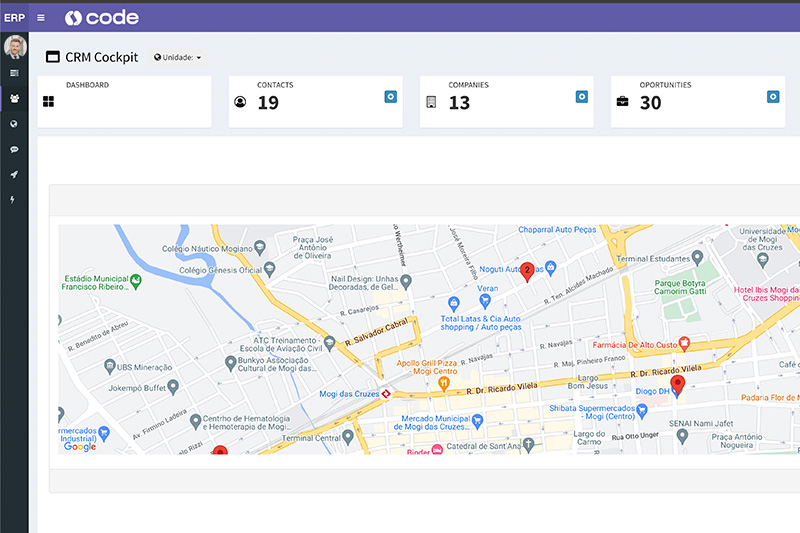800x533 pixels.
Task: Click the blue button on Companies card
Action: [x=581, y=96]
